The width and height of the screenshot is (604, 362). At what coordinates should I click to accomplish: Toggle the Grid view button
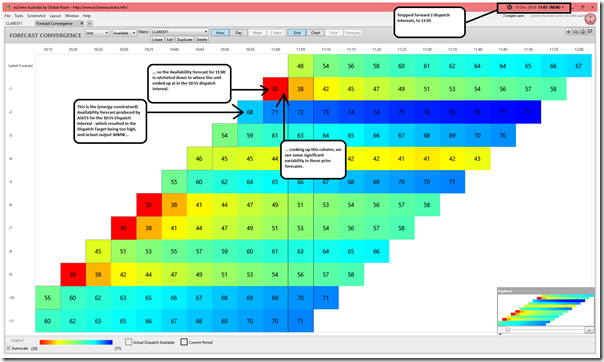(297, 33)
